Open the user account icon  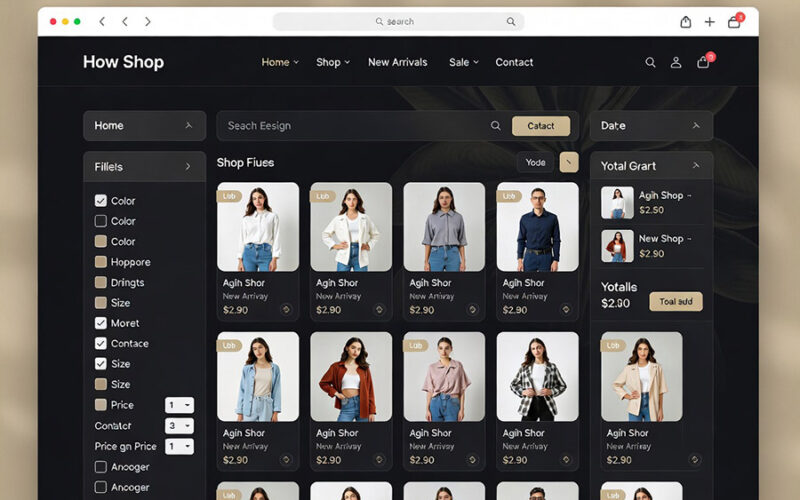coord(676,62)
